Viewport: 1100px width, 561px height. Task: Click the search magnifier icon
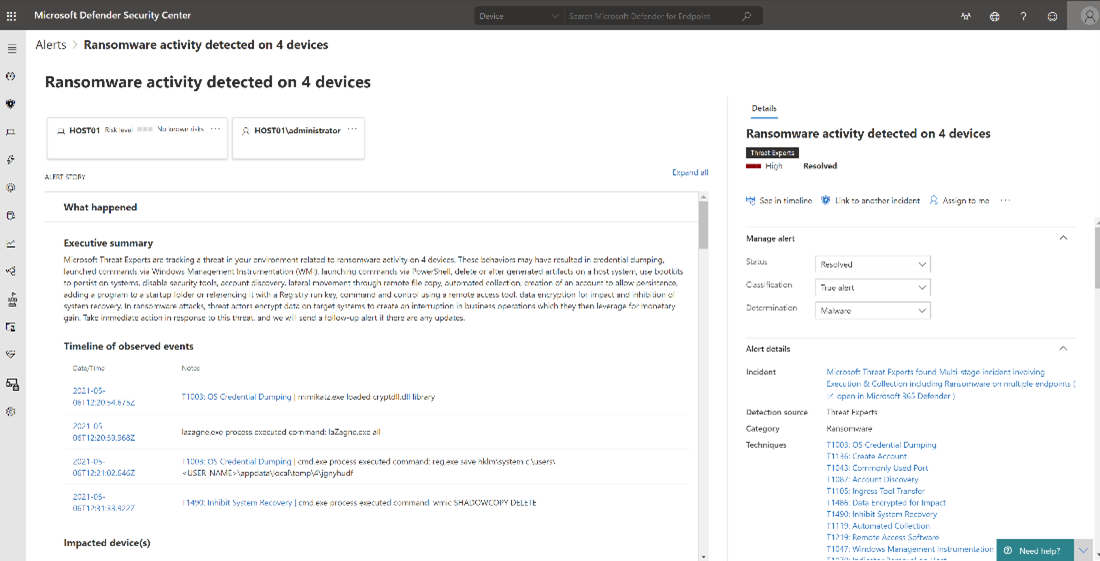click(x=747, y=16)
